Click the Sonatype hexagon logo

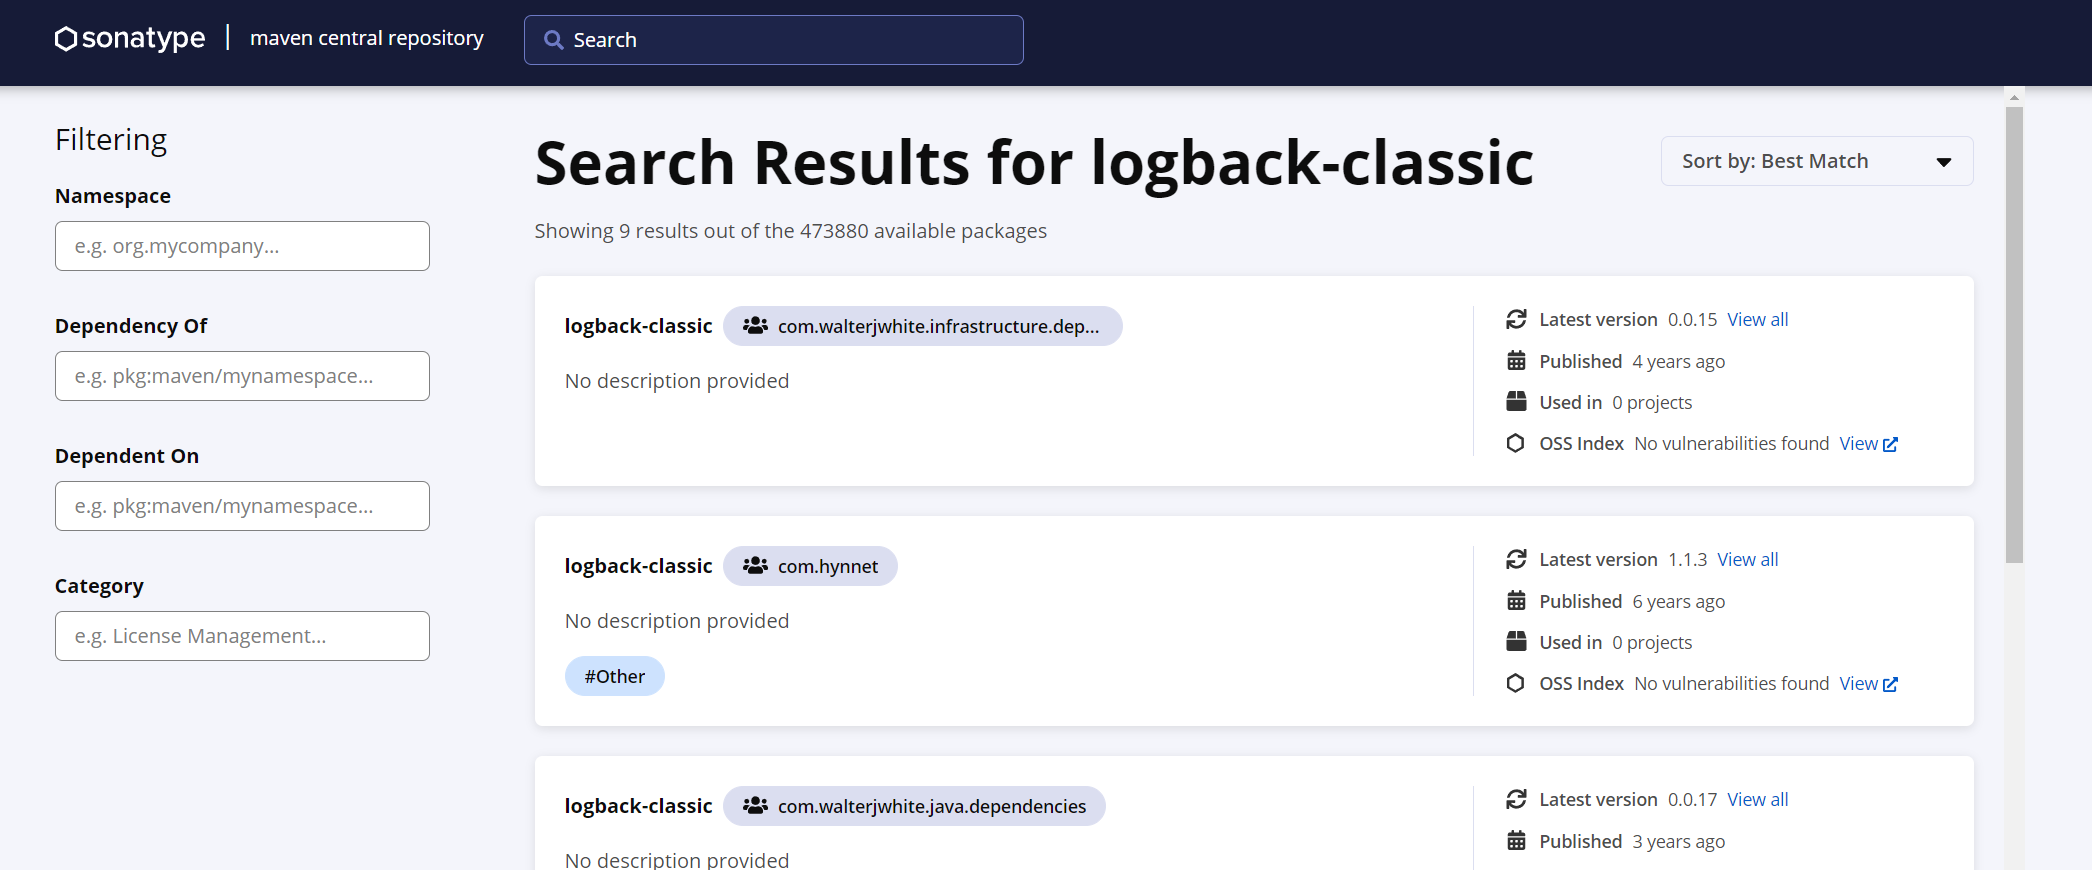pos(66,39)
